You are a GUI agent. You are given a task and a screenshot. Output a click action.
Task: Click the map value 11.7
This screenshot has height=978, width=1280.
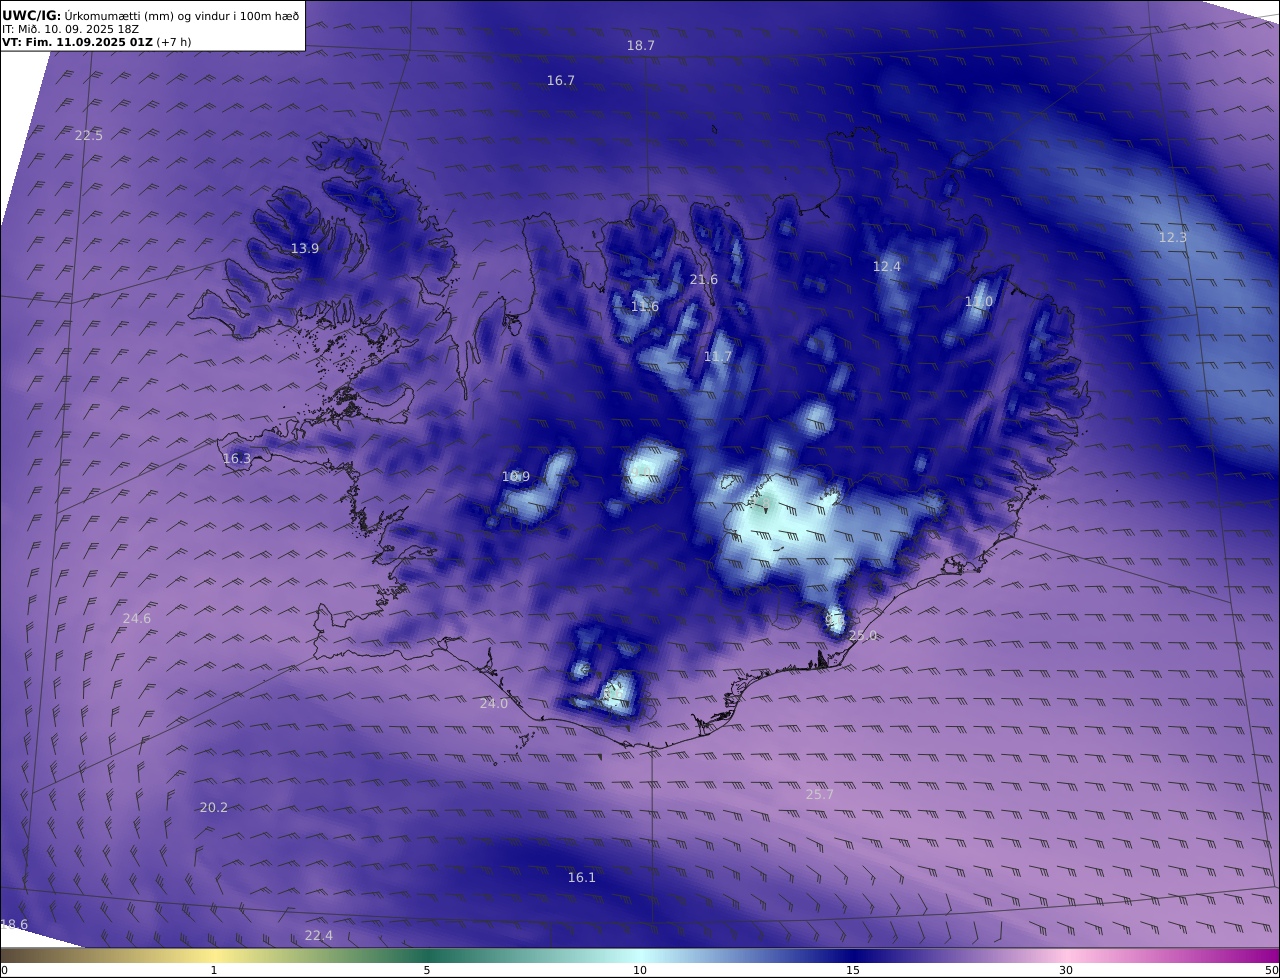point(718,357)
